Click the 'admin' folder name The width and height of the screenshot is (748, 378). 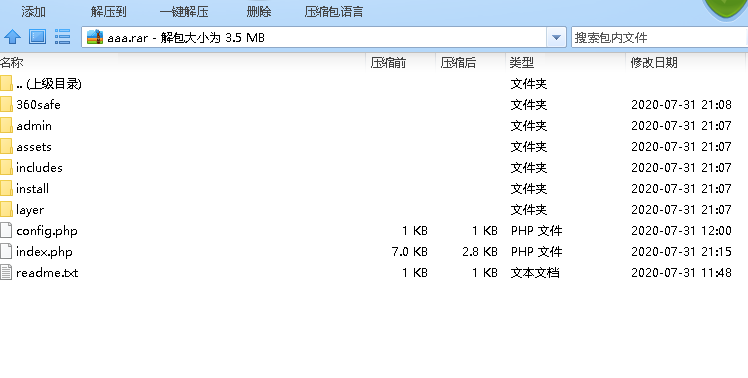tap(34, 126)
